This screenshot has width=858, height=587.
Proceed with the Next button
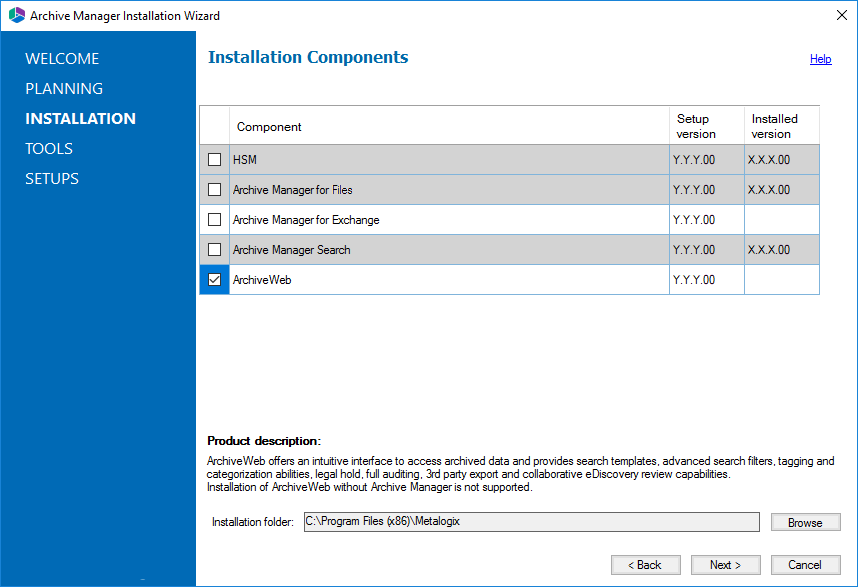pos(726,565)
